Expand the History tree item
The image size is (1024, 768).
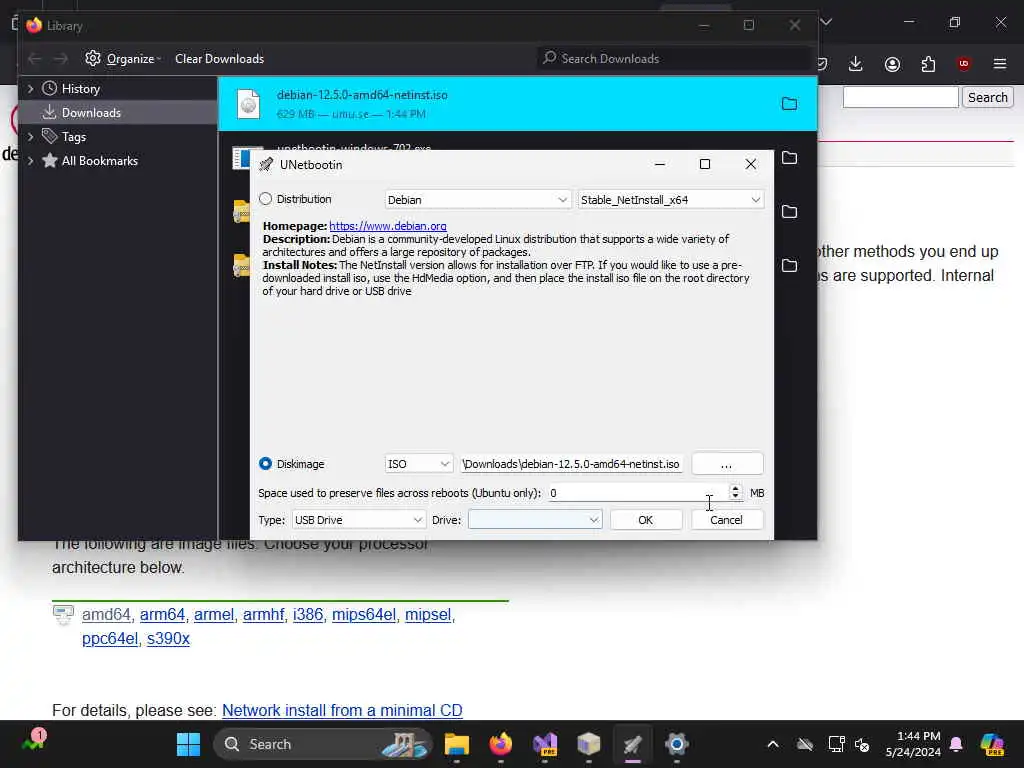coord(30,88)
